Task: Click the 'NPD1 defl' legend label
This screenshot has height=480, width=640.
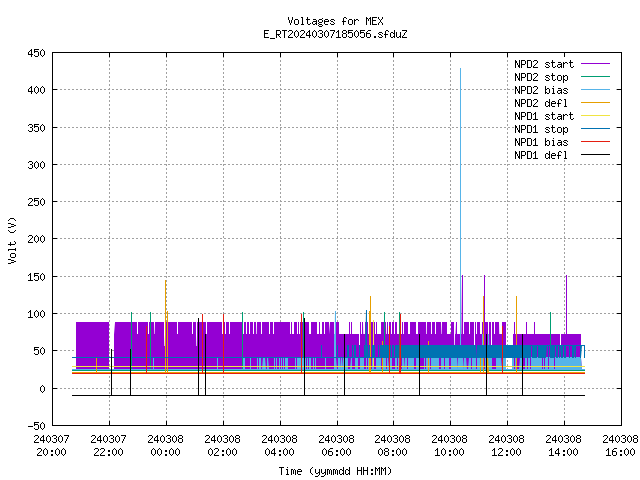Action: point(541,156)
